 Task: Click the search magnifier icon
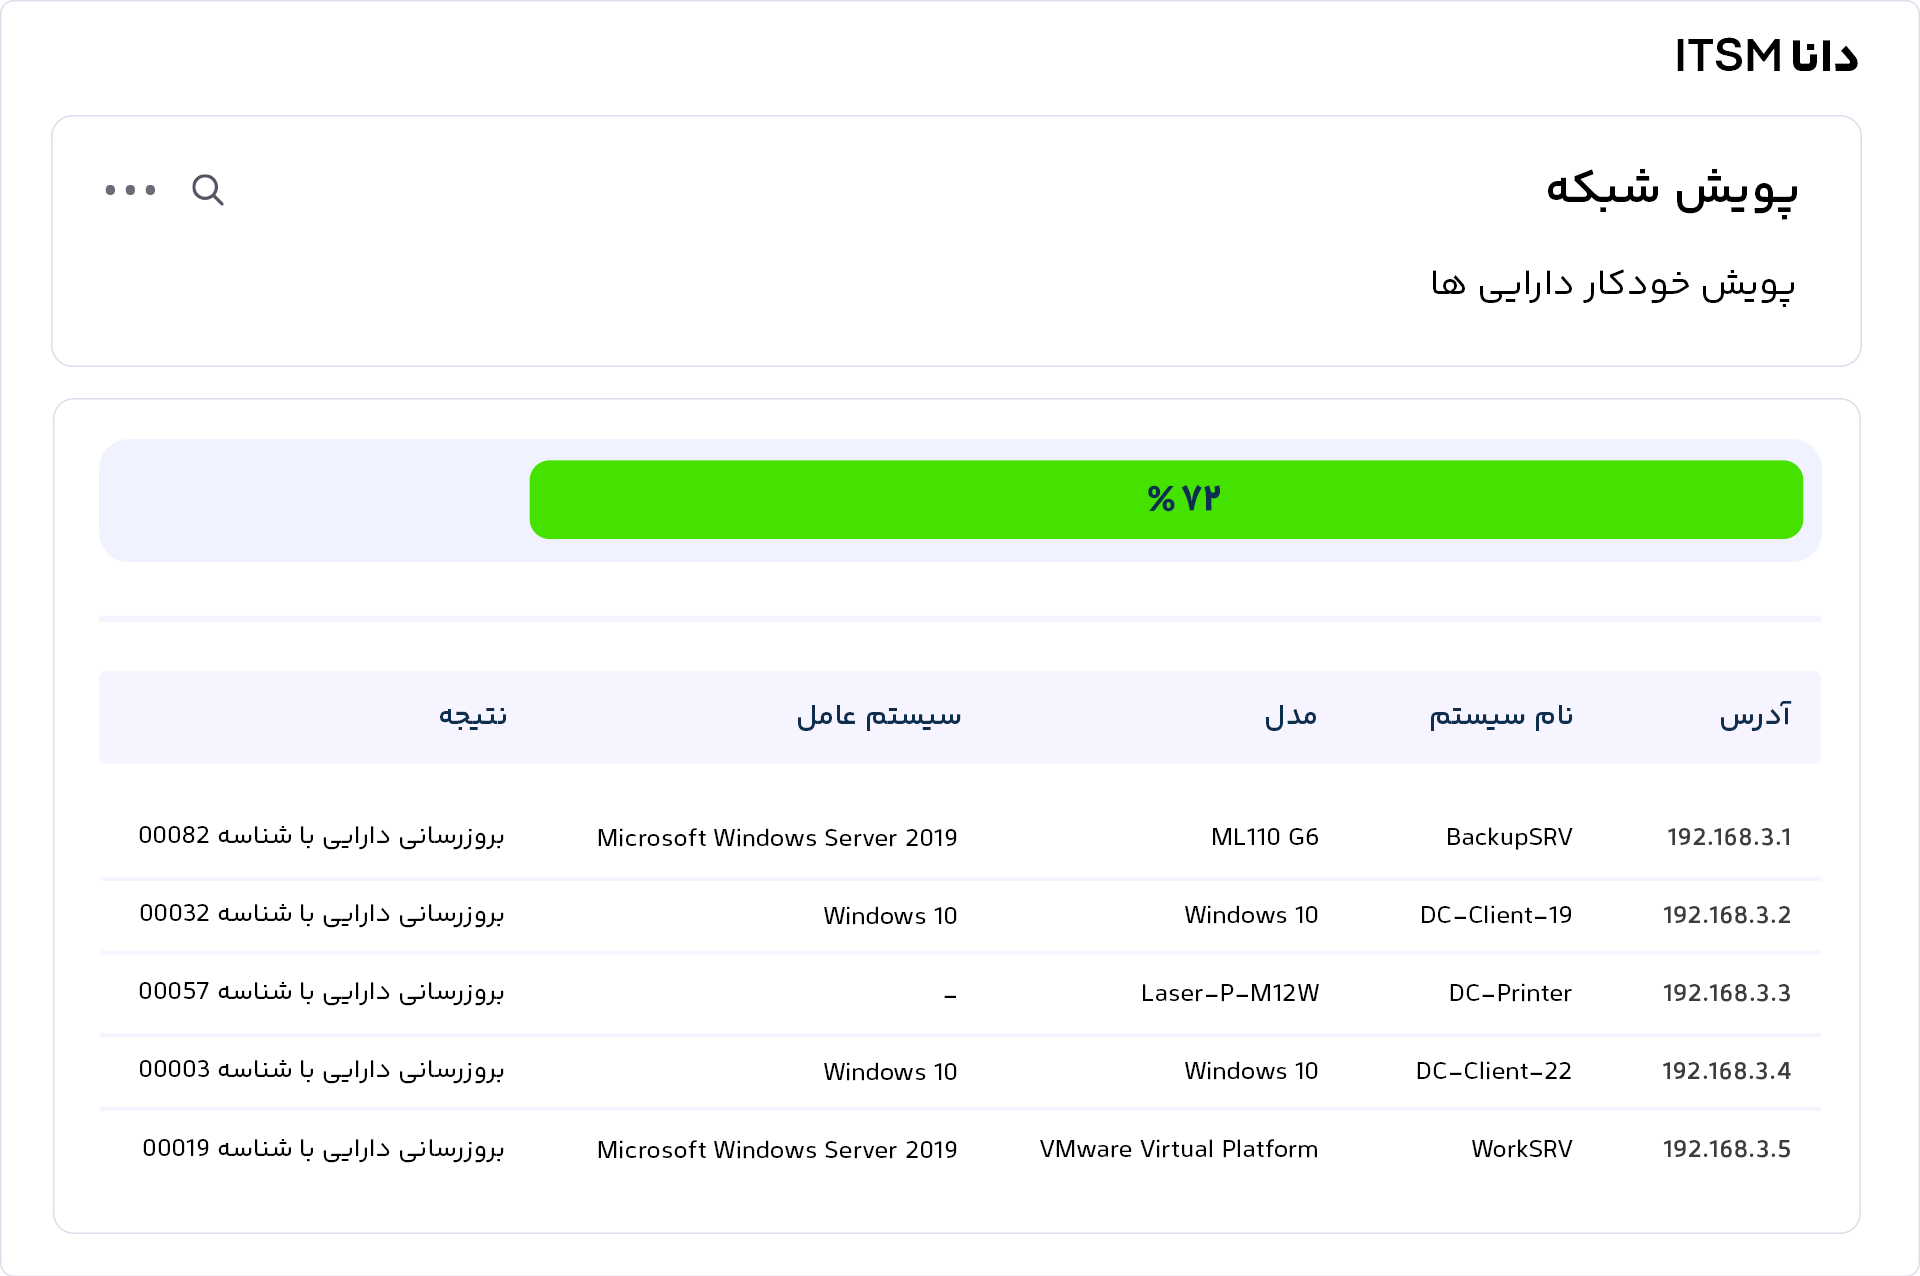(208, 189)
